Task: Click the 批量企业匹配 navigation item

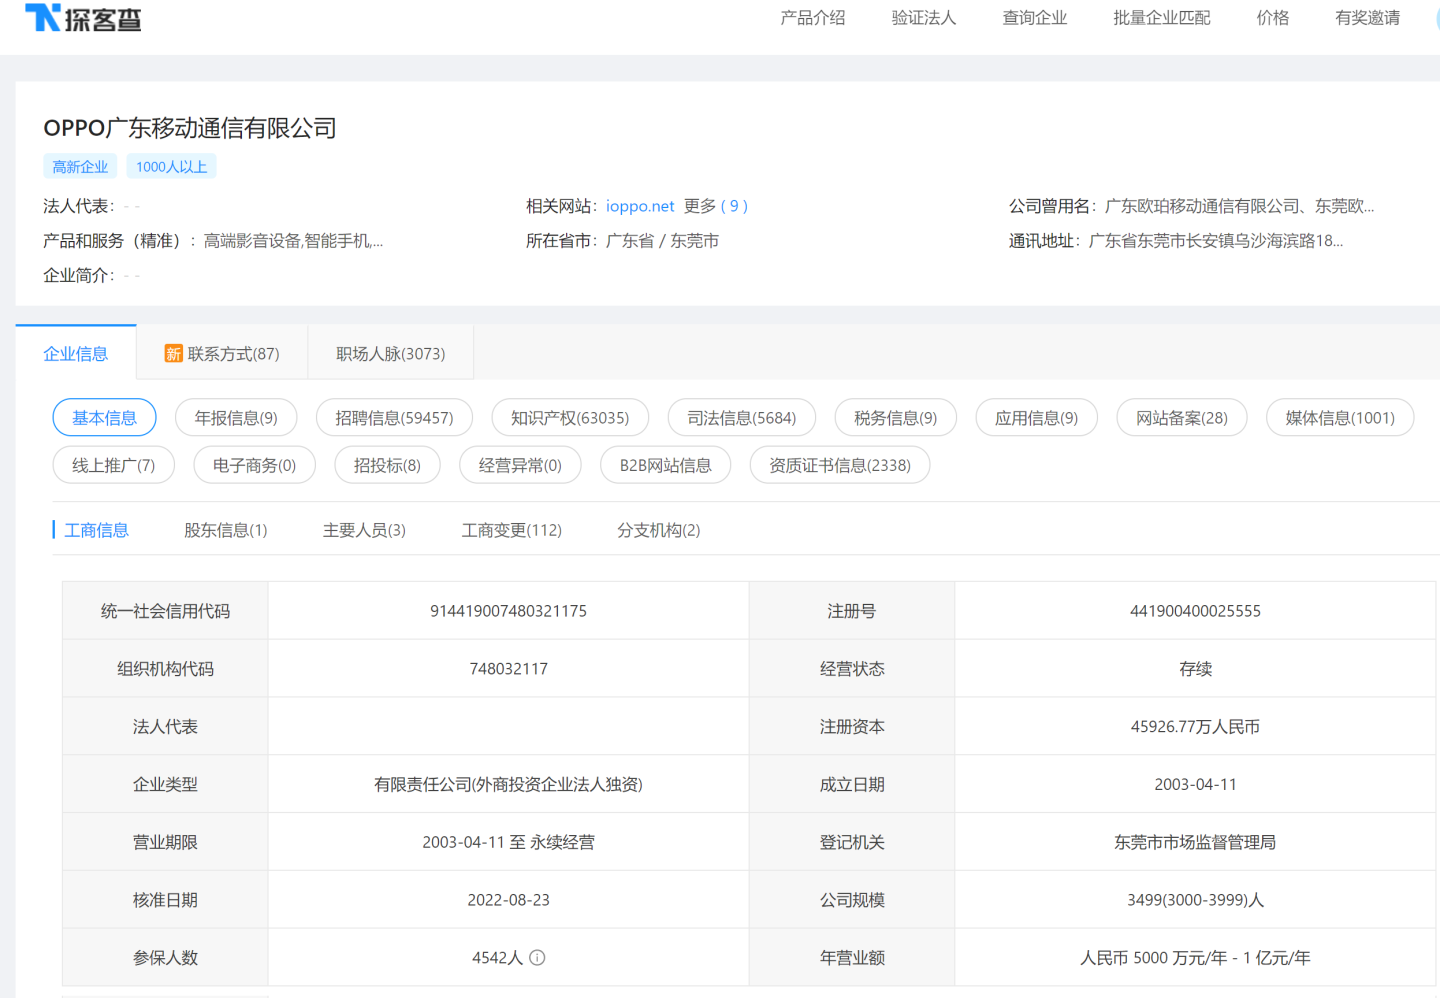Action: click(1160, 17)
